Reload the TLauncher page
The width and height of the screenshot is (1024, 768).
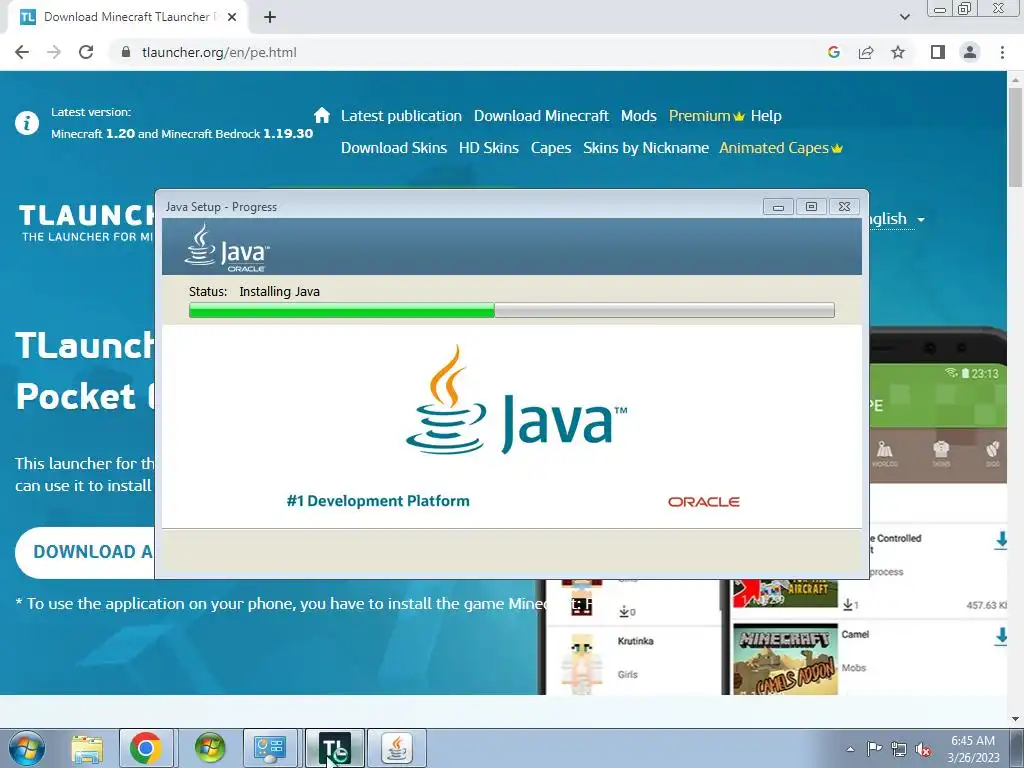(x=86, y=52)
